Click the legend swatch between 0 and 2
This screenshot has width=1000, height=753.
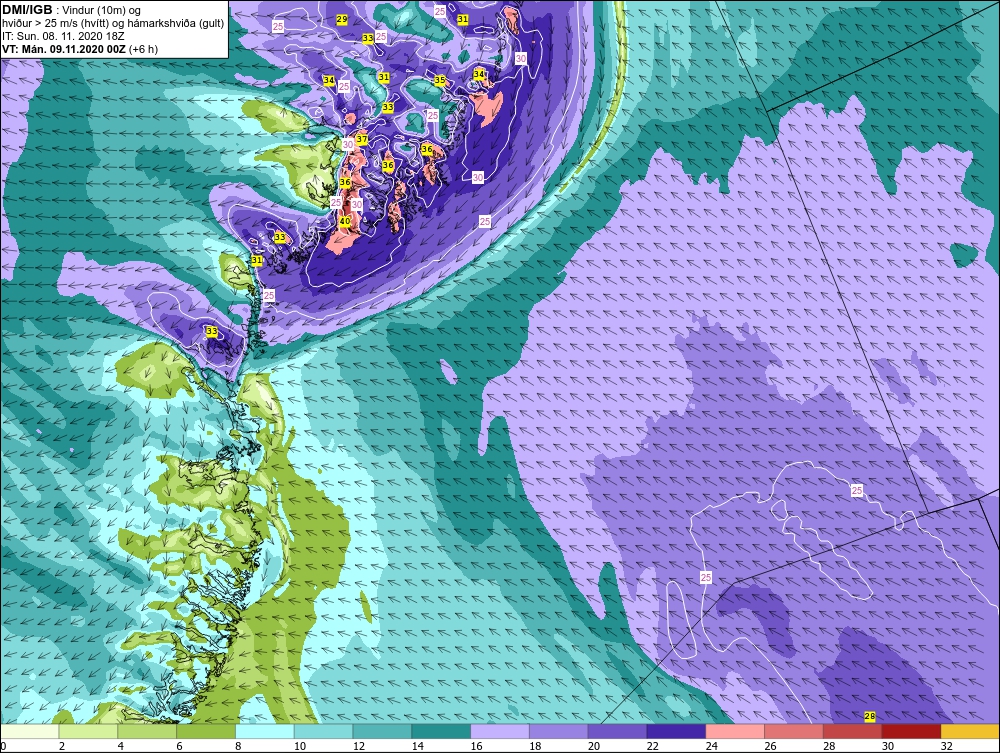(x=30, y=731)
